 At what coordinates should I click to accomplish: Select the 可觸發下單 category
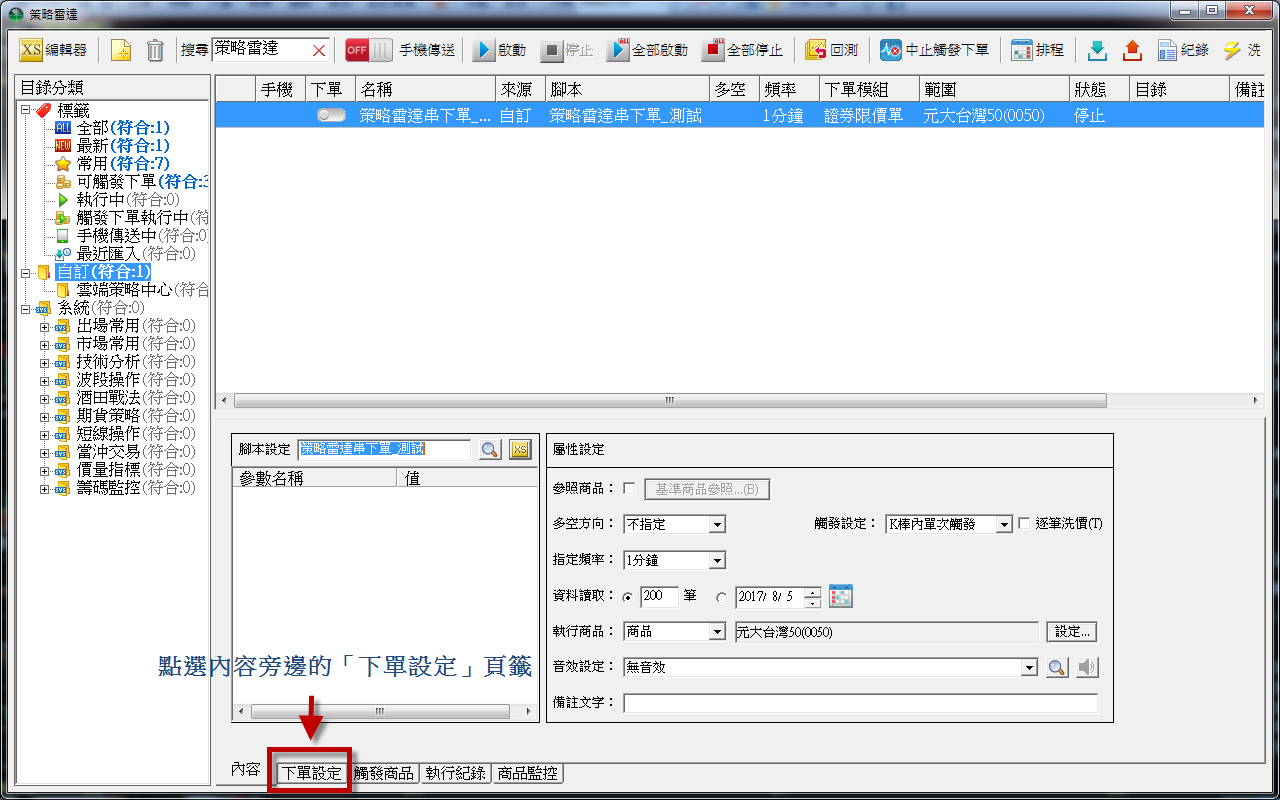(132, 182)
